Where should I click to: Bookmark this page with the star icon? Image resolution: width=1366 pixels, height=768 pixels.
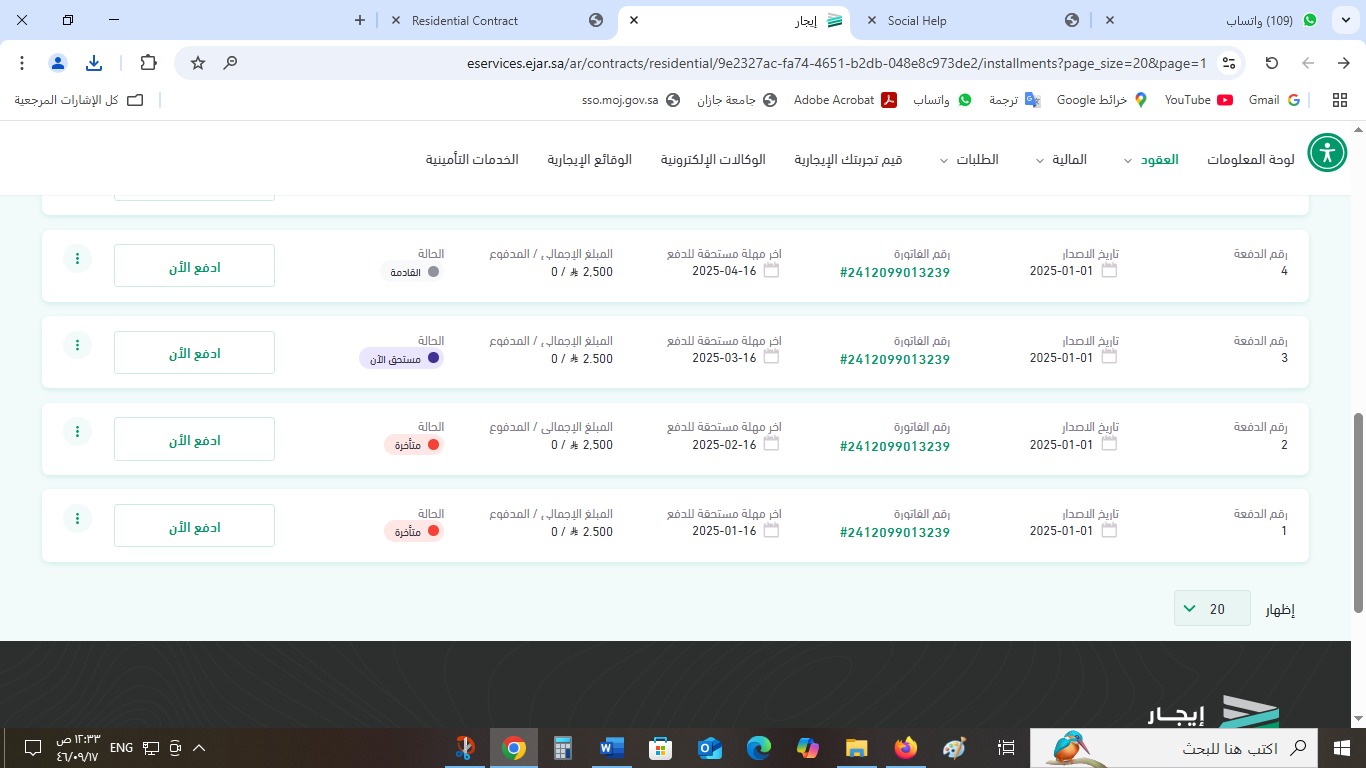tap(198, 63)
